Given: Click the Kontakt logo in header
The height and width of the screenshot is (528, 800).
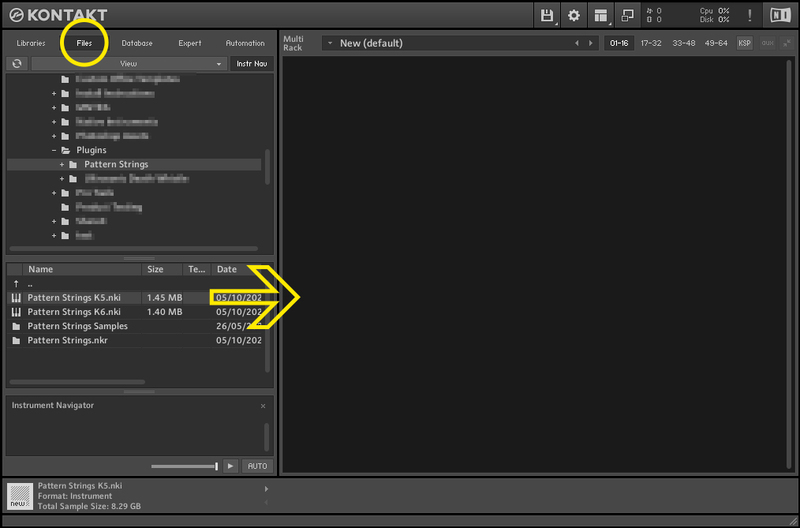Looking at the screenshot, I should click(58, 15).
